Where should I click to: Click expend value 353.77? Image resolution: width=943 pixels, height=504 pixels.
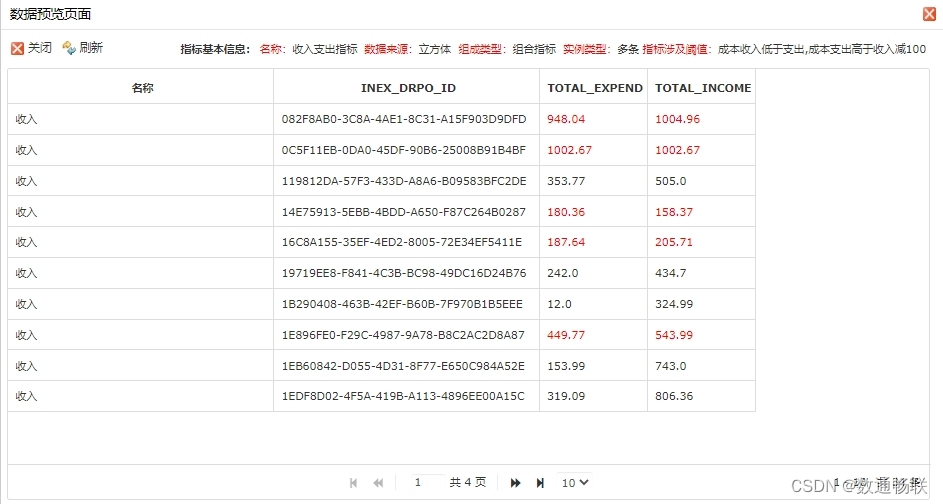pyautogui.click(x=566, y=181)
